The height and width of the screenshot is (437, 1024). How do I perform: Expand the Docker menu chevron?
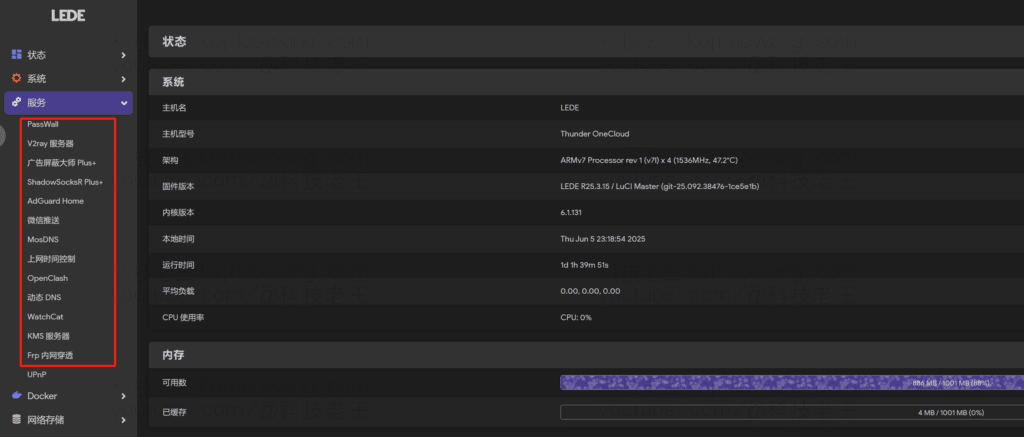point(123,396)
